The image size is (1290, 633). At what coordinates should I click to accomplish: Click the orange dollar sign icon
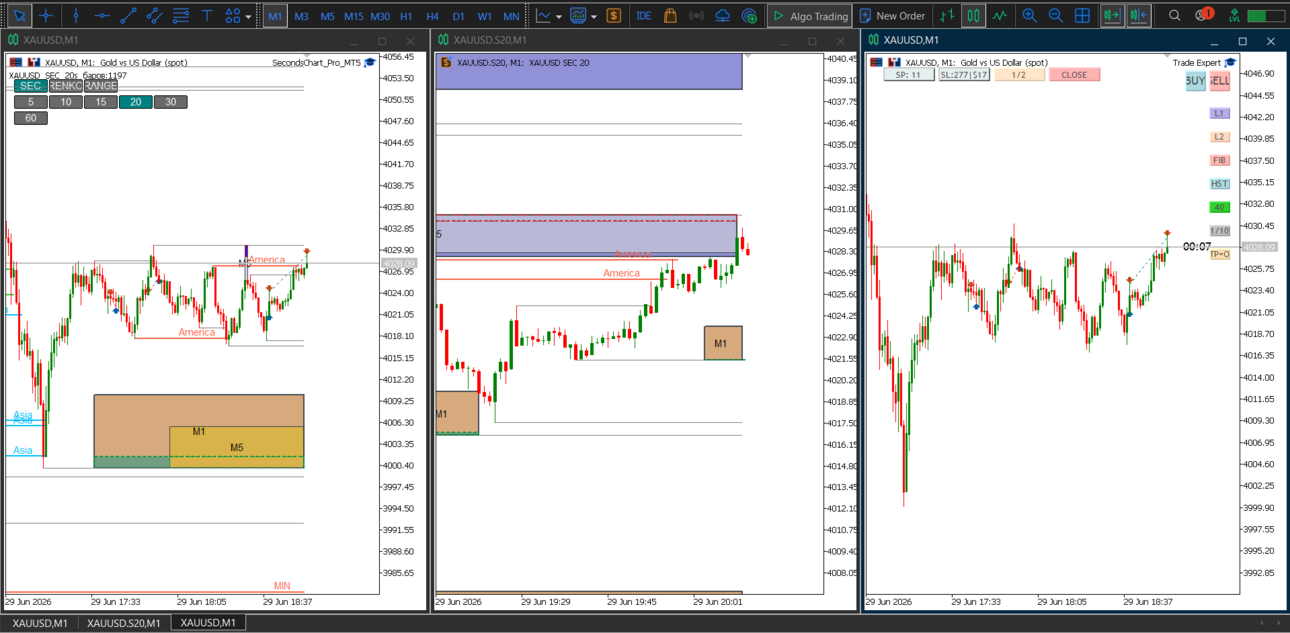tap(613, 16)
